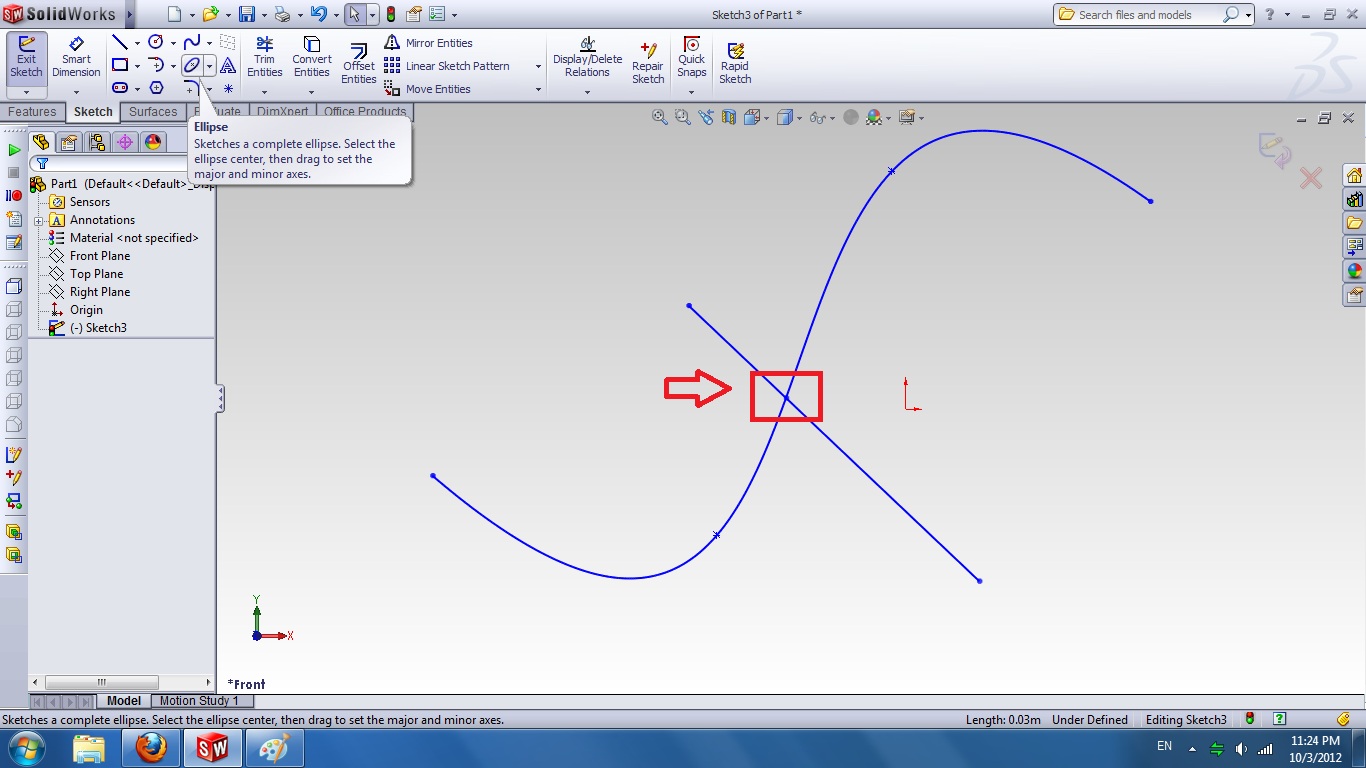Viewport: 1366px width, 768px height.
Task: Click the Rebuild traffic light icon
Action: pos(390,14)
